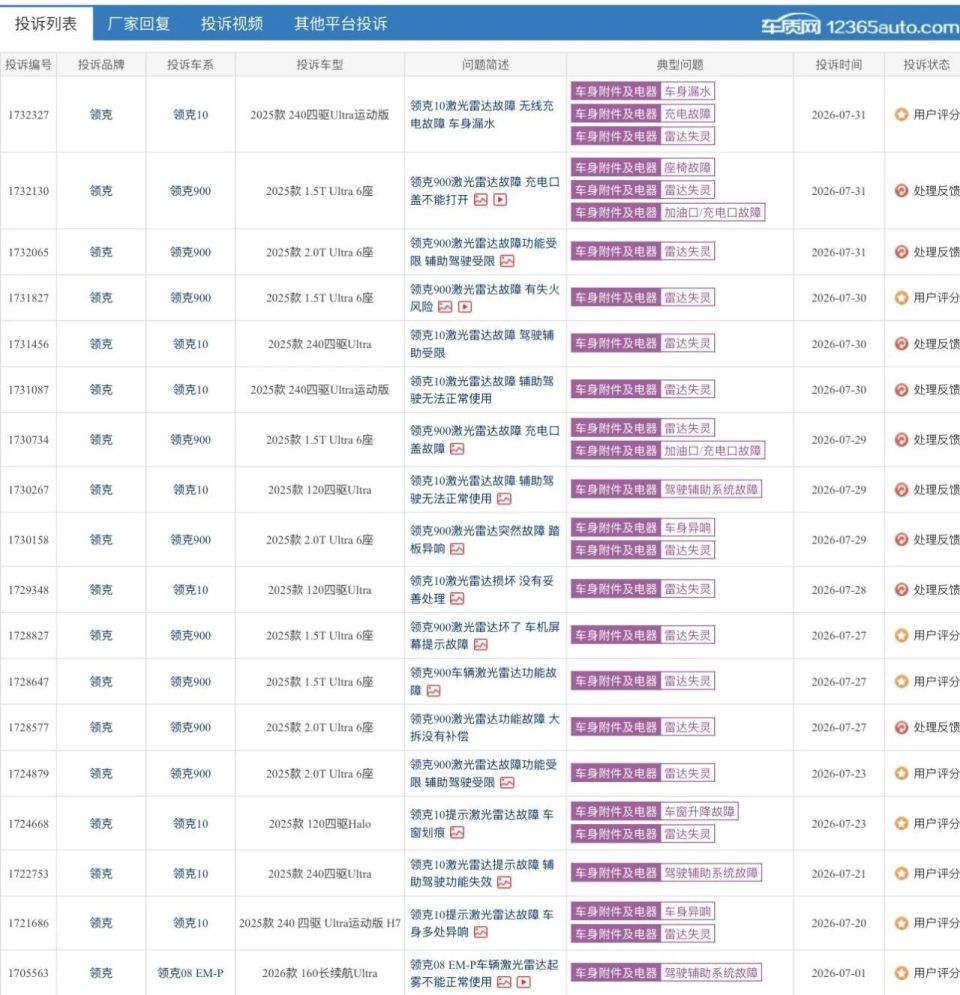Click user rating status icon for complaint 1732327
This screenshot has height=995, width=960.
901,114
